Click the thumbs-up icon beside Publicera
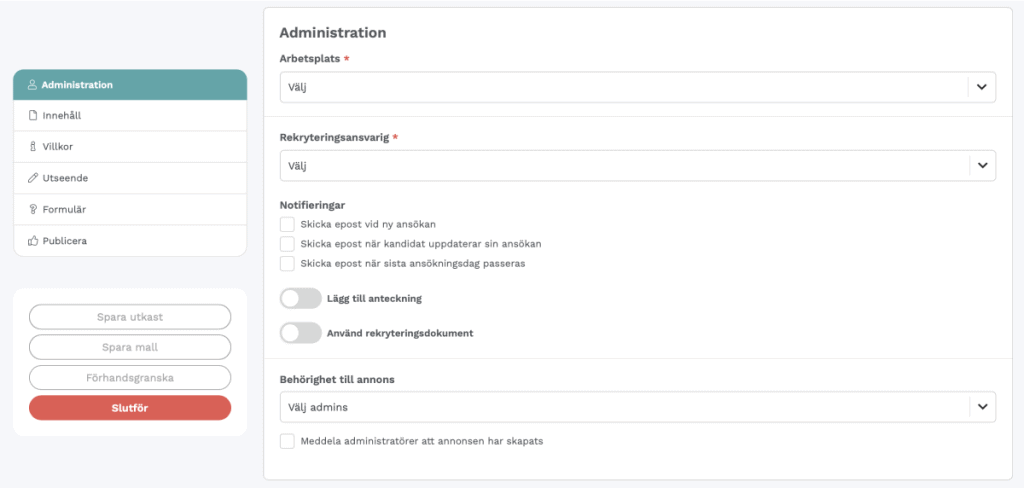The width and height of the screenshot is (1024, 488). point(33,241)
